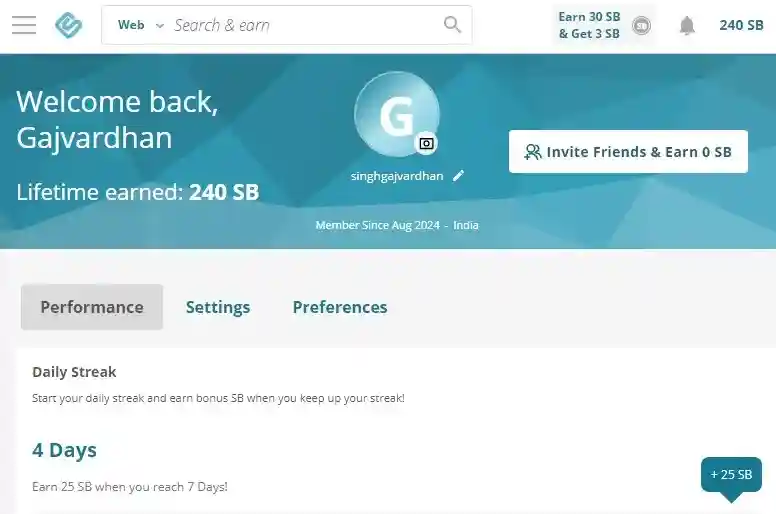Click the SB coin goal icon
Screen dimensions: 776x514
(641, 25)
